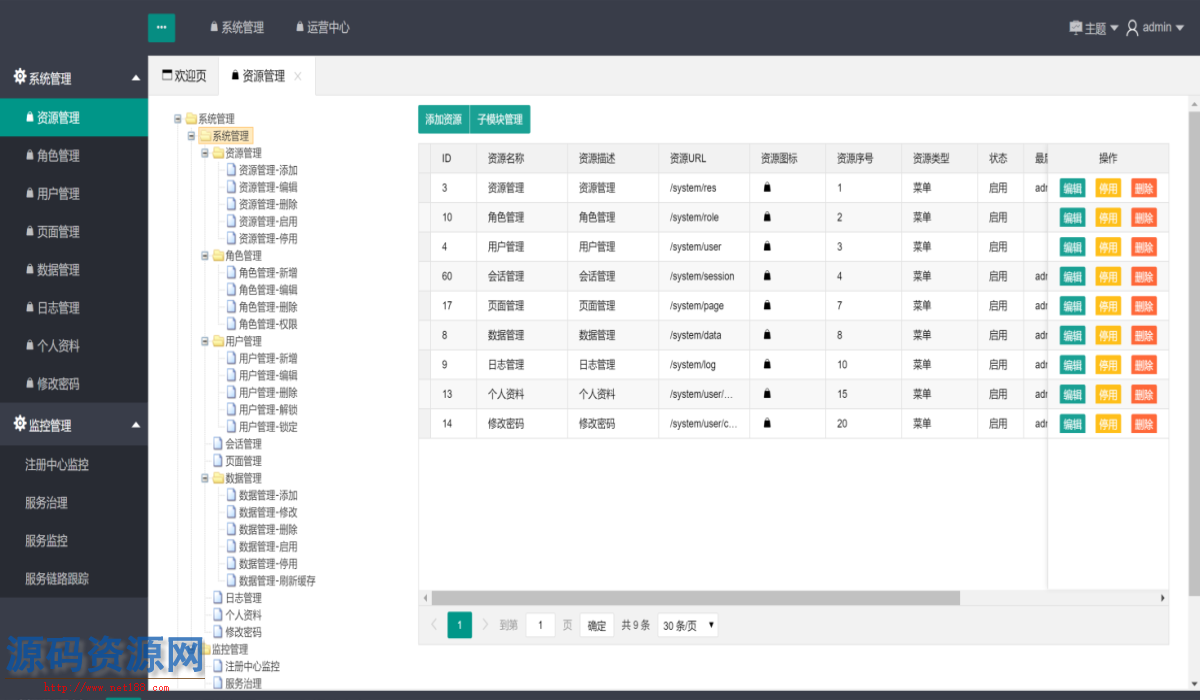Collapse the 数据管理 tree folder

coord(205,478)
